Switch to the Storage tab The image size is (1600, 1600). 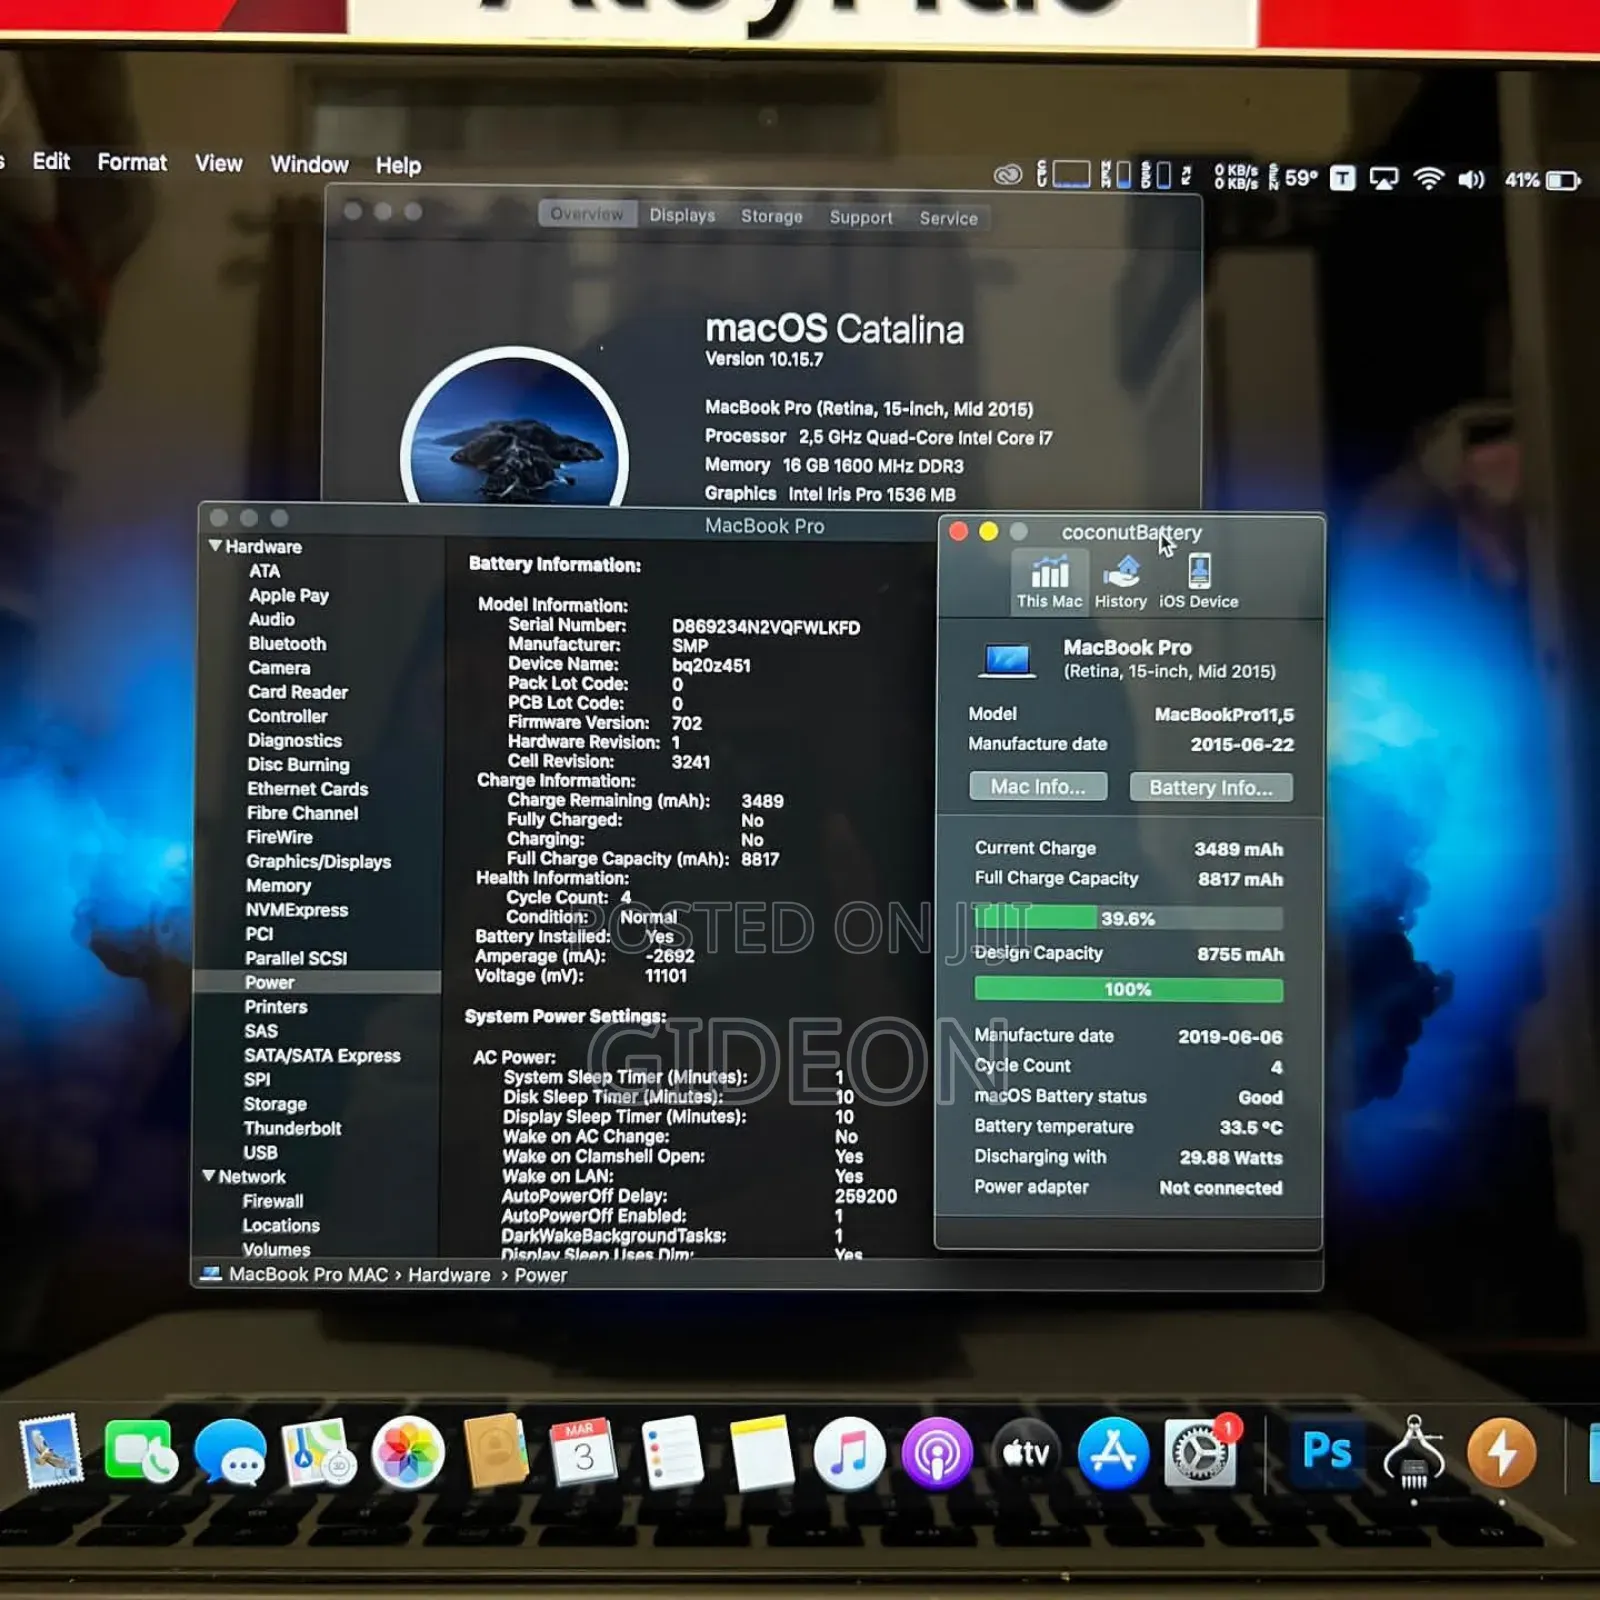pos(771,216)
